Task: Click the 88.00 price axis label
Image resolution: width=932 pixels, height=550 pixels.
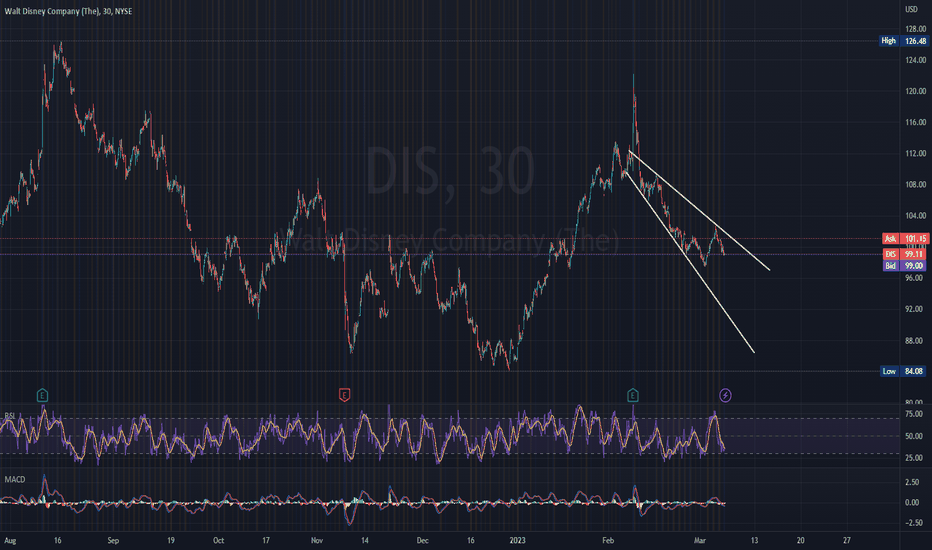Action: (x=914, y=341)
